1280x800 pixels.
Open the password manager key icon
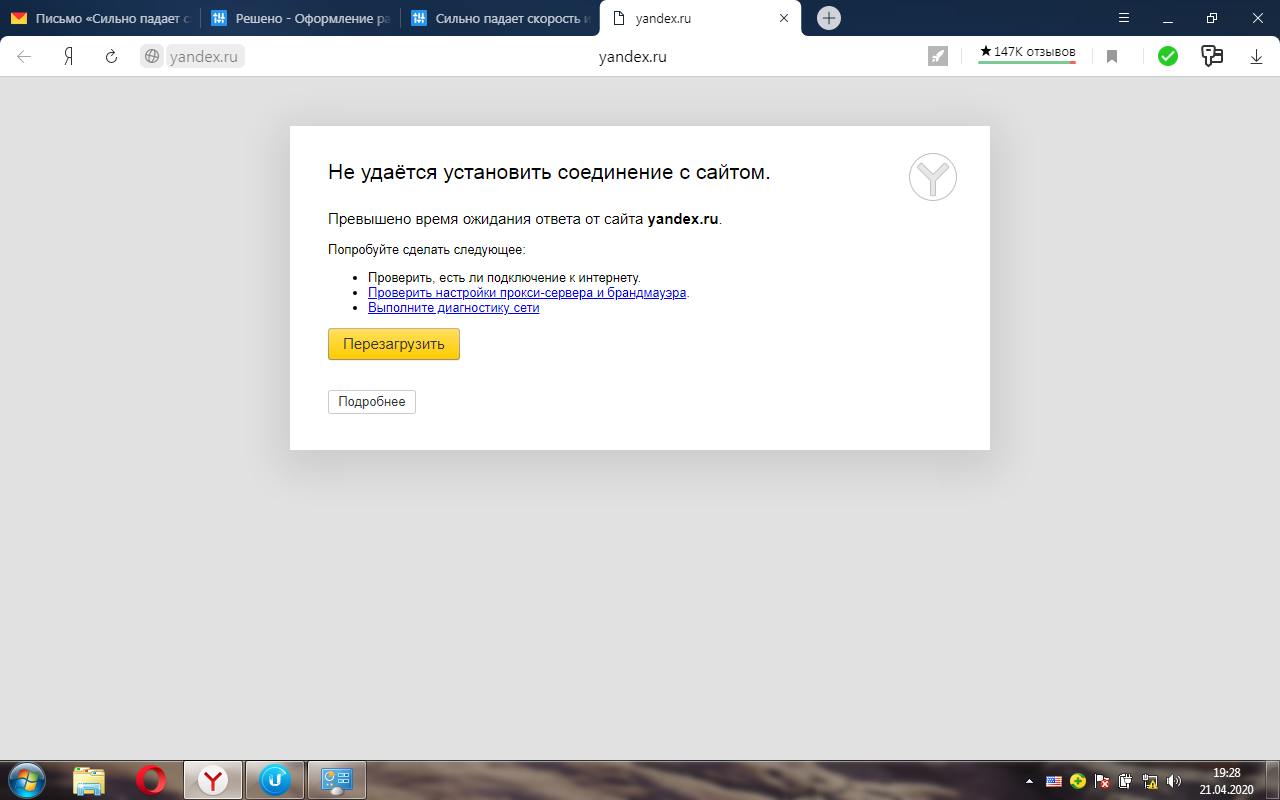click(x=1212, y=57)
